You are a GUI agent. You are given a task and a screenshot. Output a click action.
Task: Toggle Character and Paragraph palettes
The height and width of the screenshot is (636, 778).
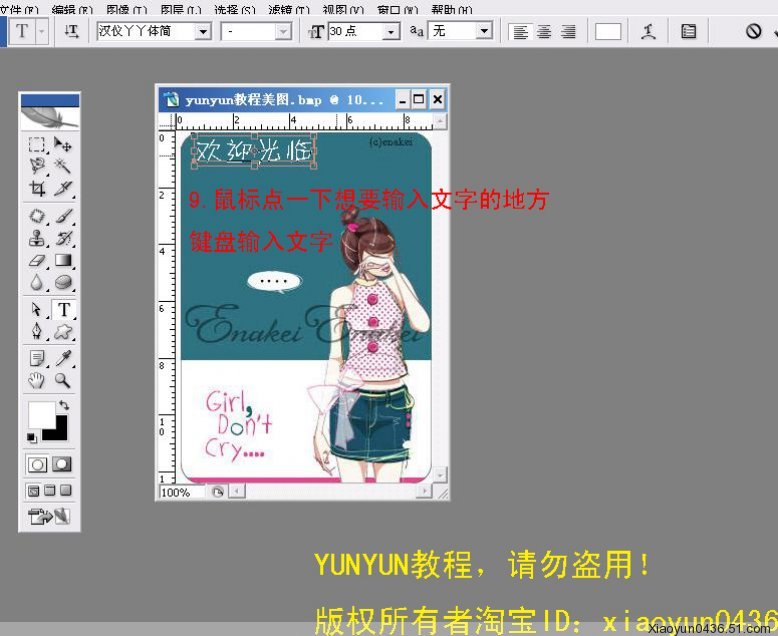point(688,32)
